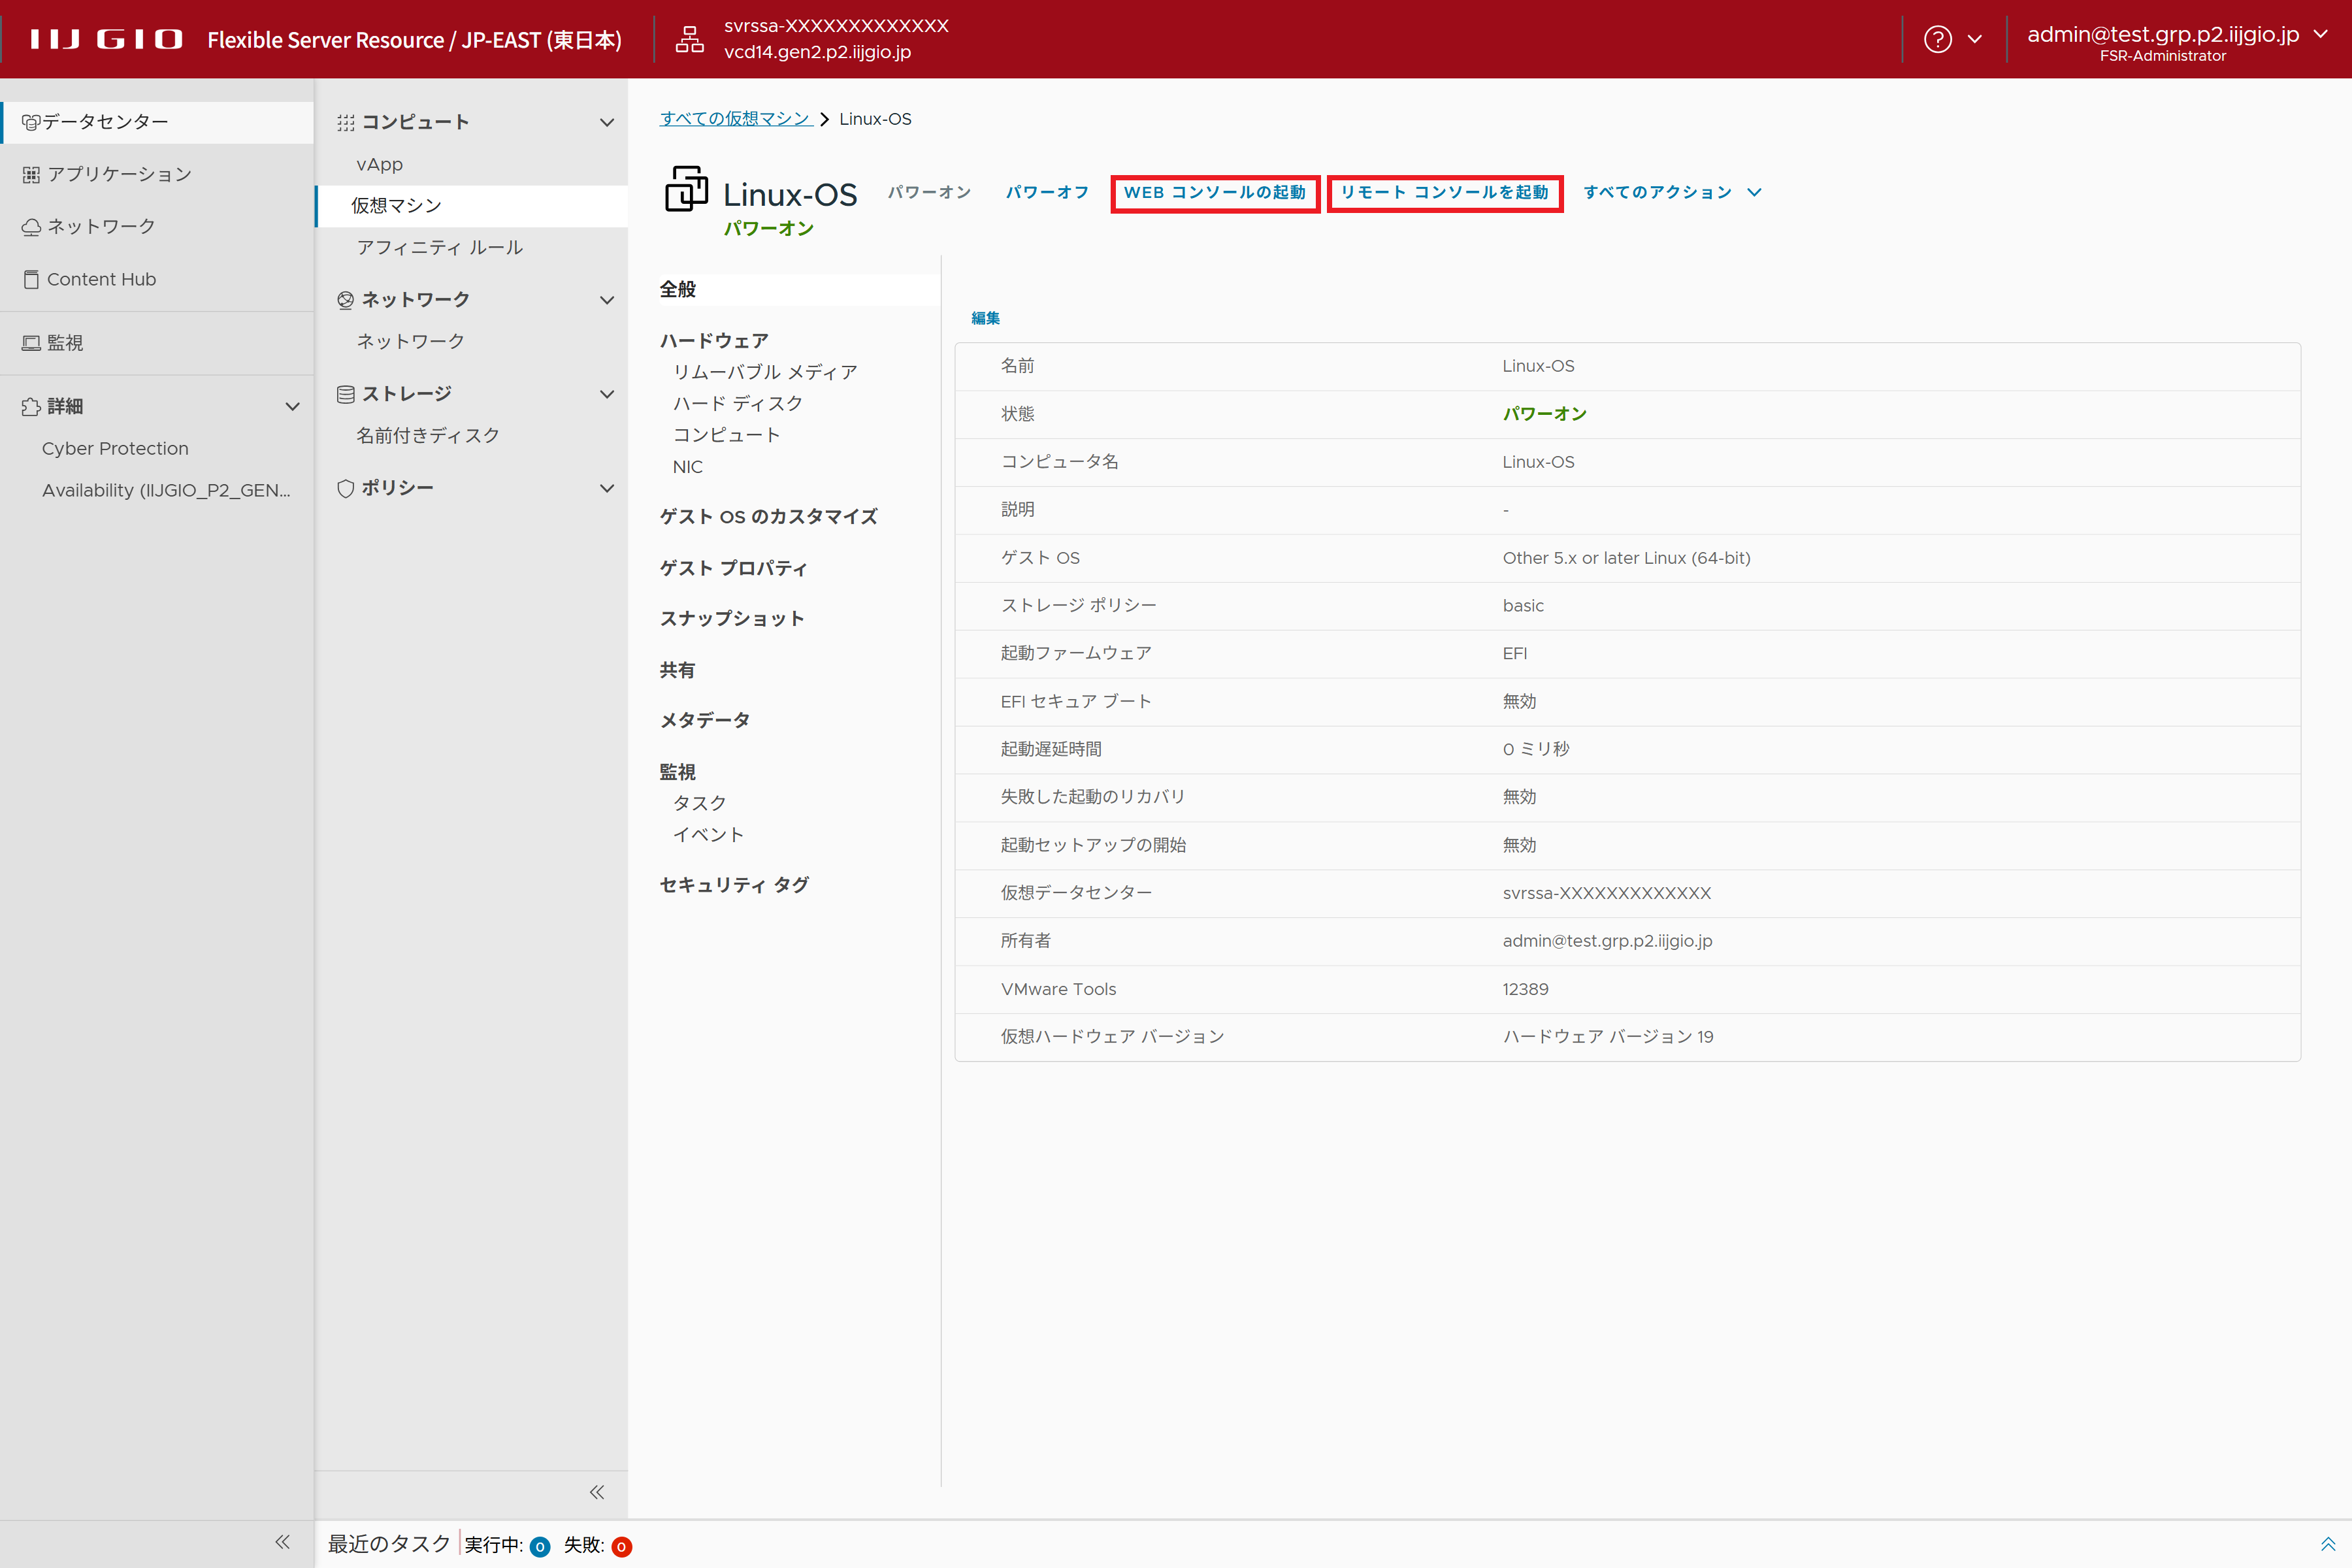Click the すべての仮想マシン breadcrumb link
The width and height of the screenshot is (2352, 1568).
click(736, 119)
